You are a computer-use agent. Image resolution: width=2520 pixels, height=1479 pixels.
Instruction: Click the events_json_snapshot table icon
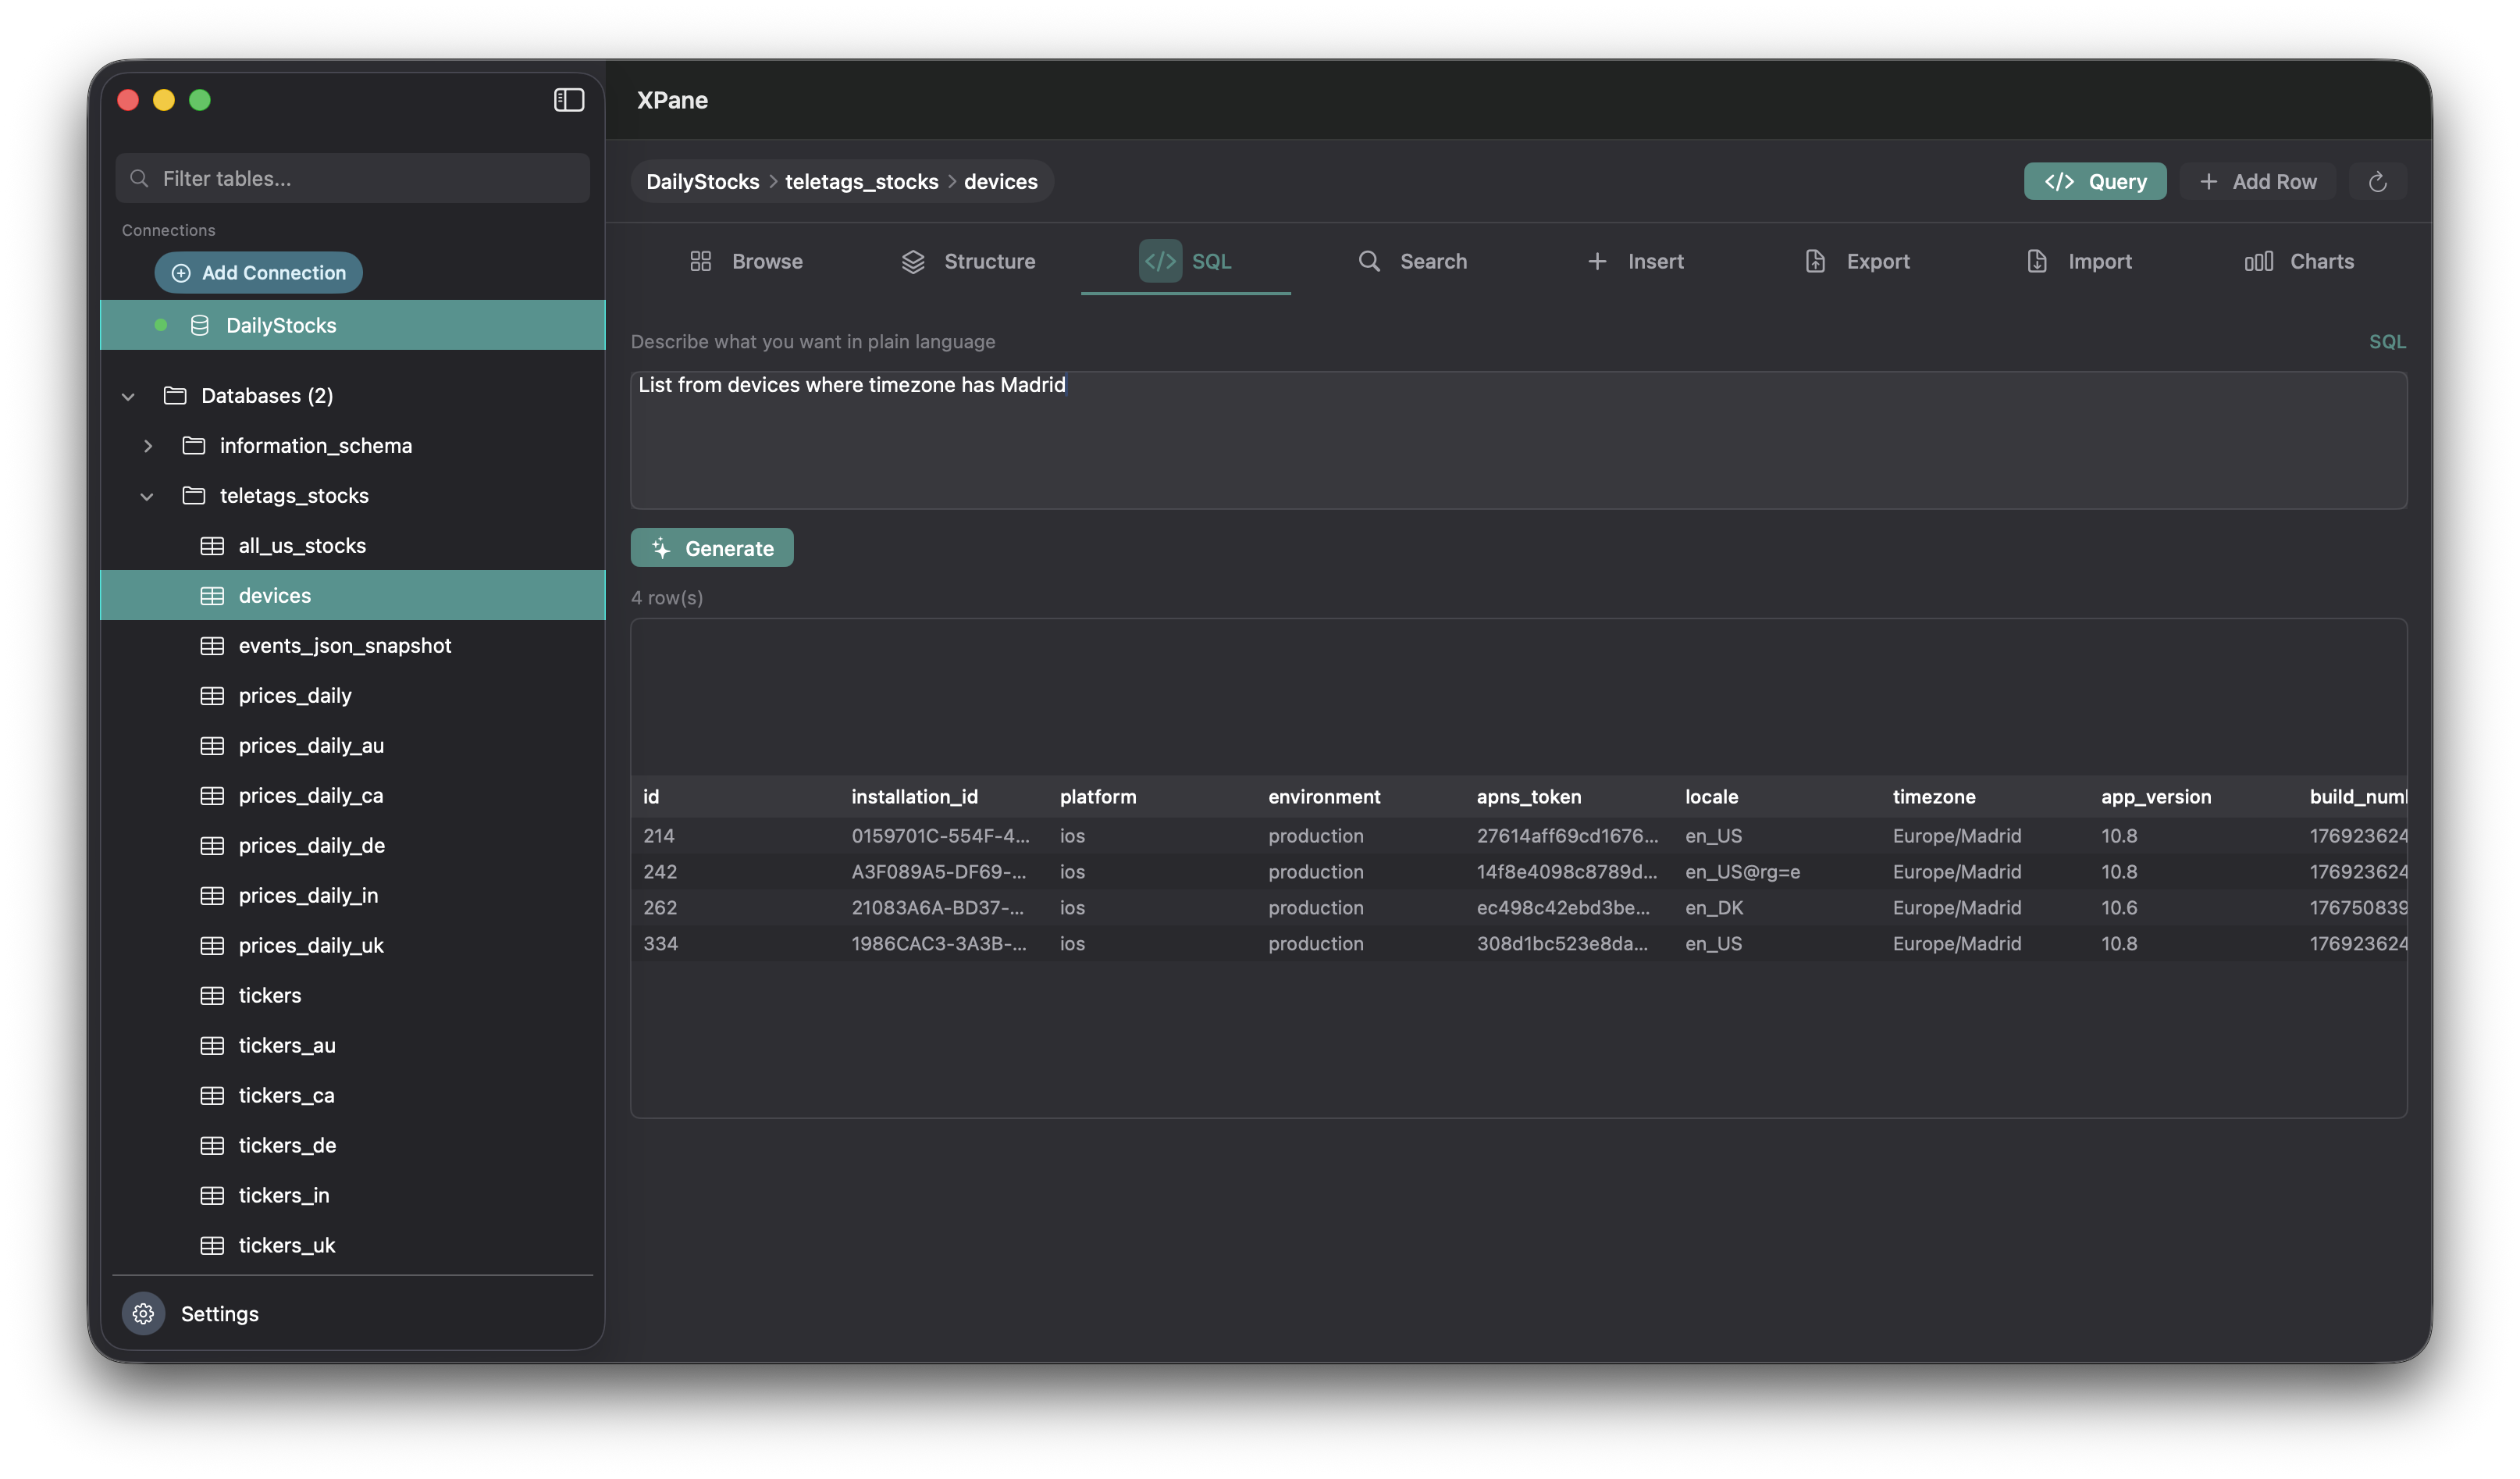coord(212,645)
